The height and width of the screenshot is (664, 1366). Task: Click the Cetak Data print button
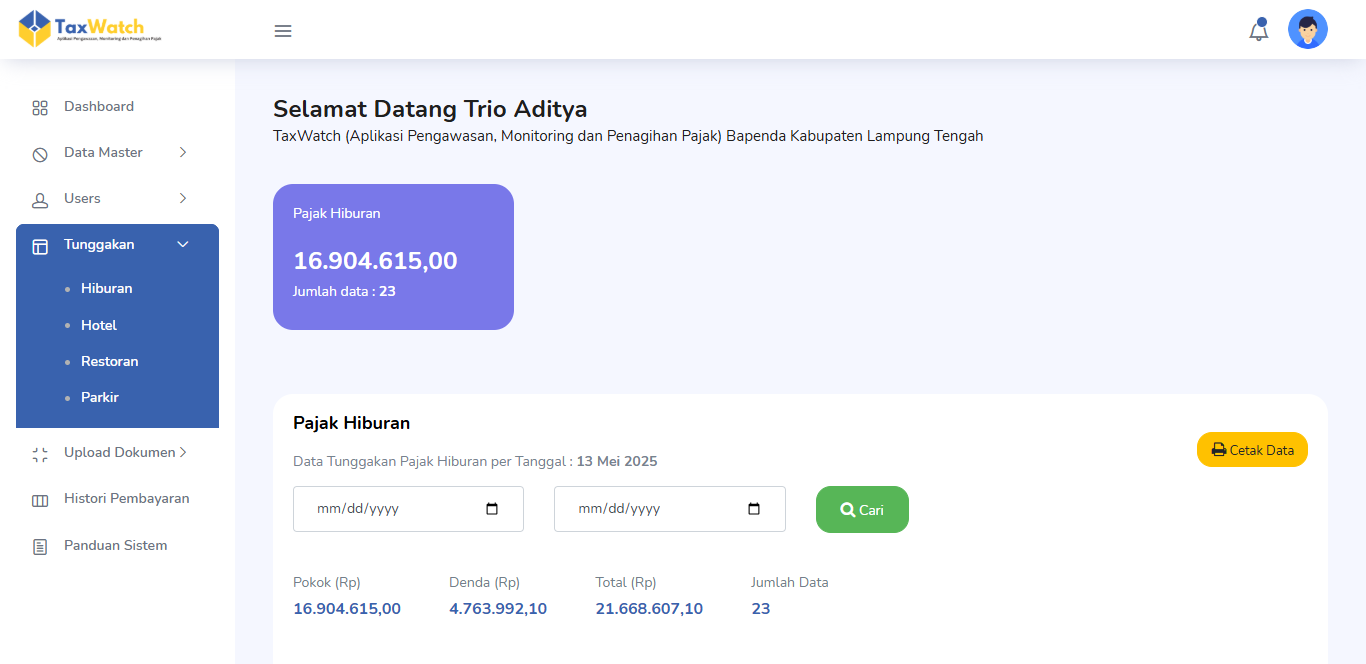[1252, 450]
